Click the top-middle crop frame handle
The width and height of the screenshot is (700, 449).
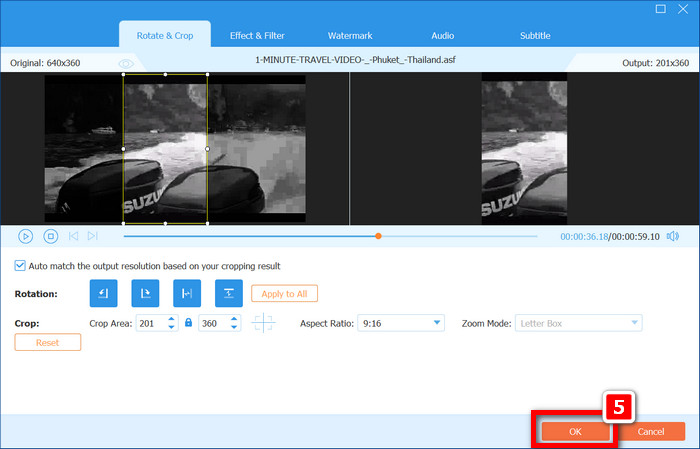coord(165,75)
